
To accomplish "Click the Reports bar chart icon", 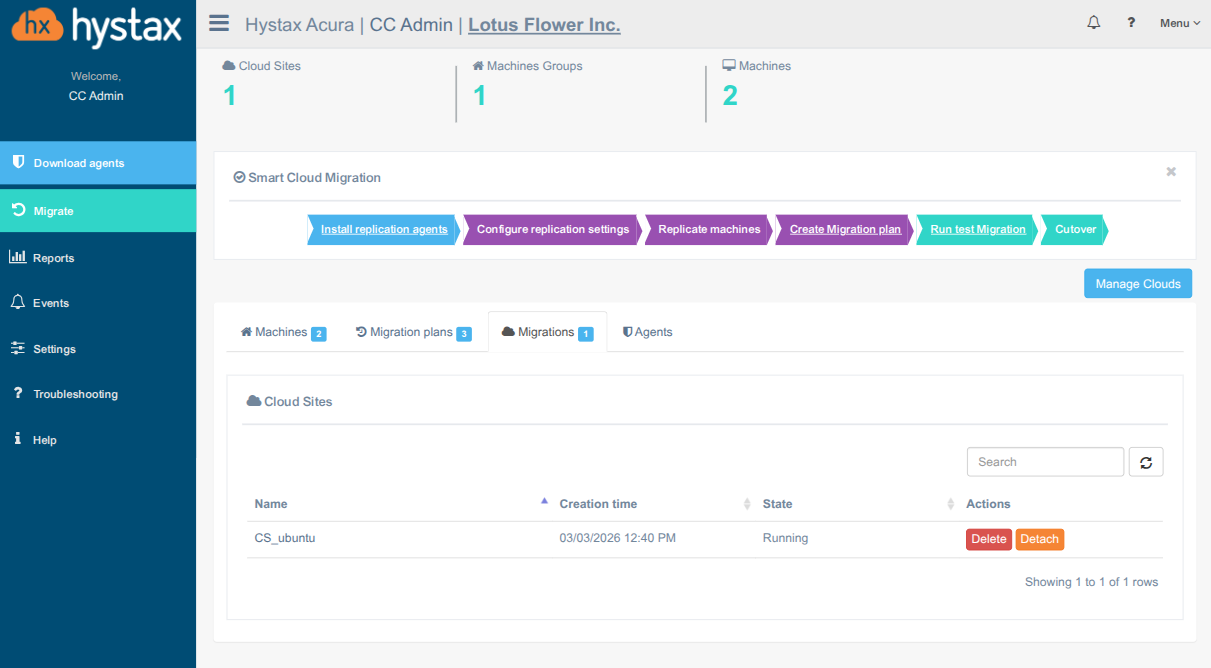I will click(x=17, y=257).
